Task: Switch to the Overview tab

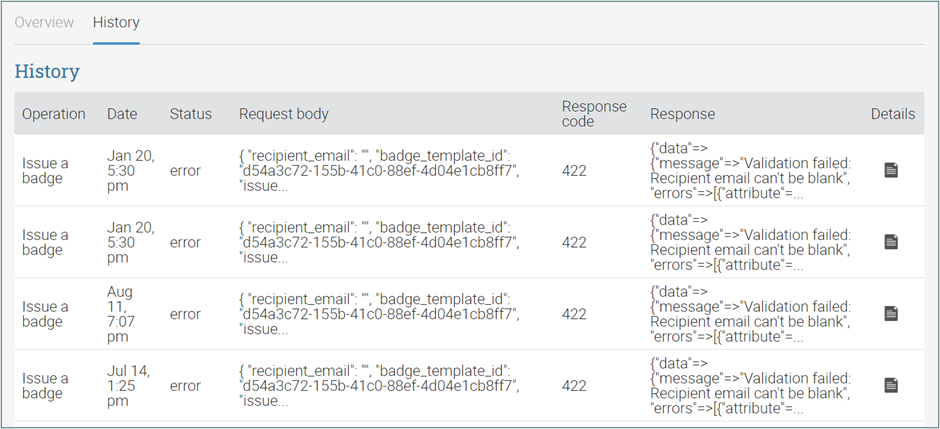Action: pyautogui.click(x=44, y=23)
